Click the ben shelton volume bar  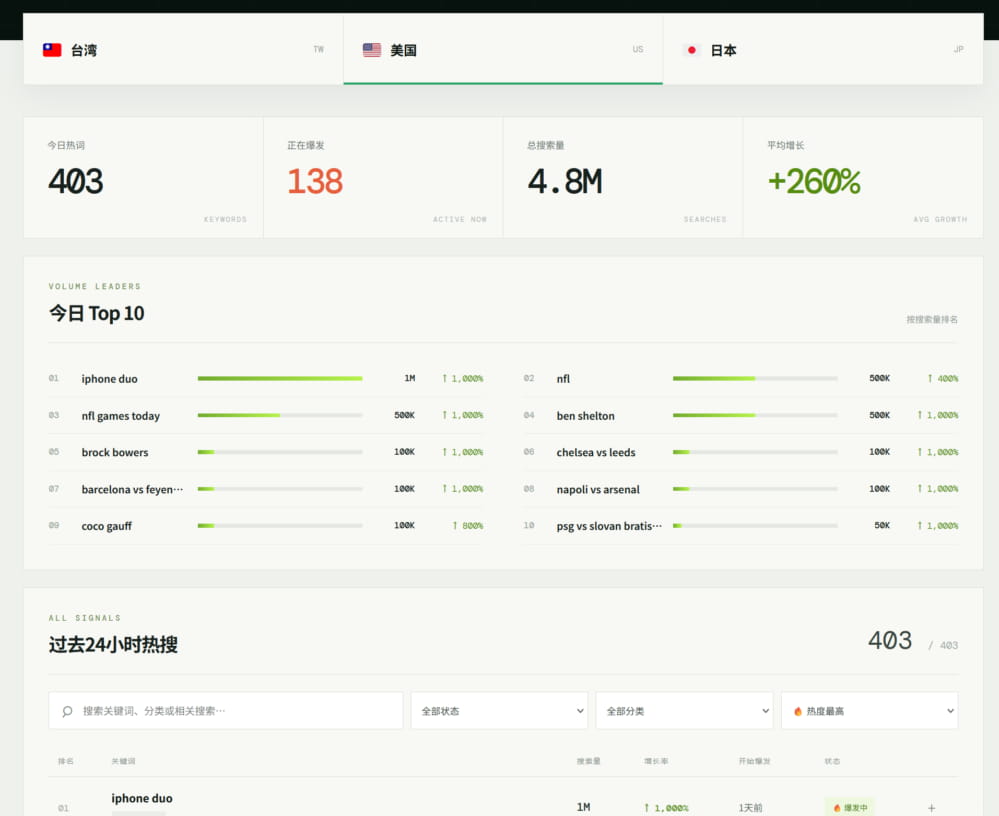click(x=755, y=415)
